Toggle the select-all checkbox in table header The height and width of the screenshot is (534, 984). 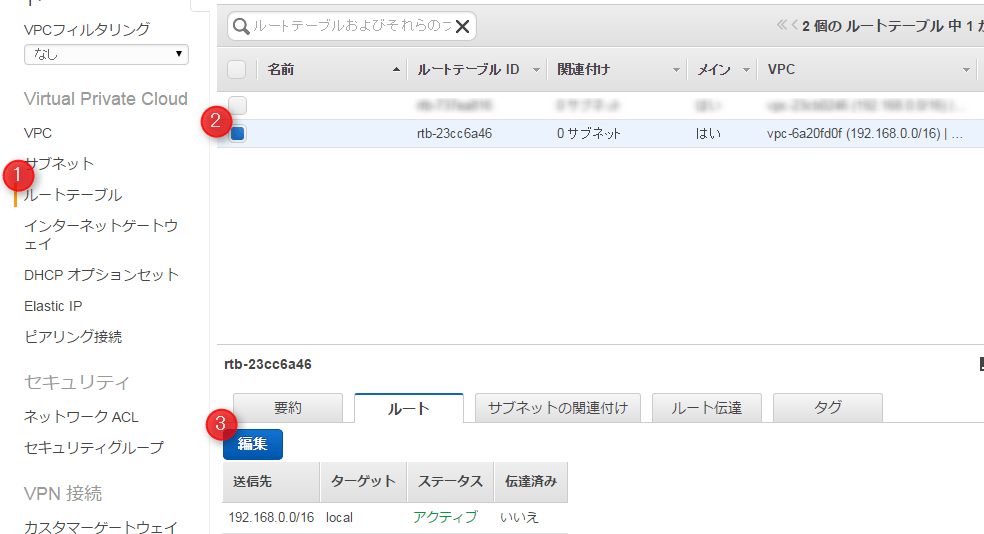point(237,70)
